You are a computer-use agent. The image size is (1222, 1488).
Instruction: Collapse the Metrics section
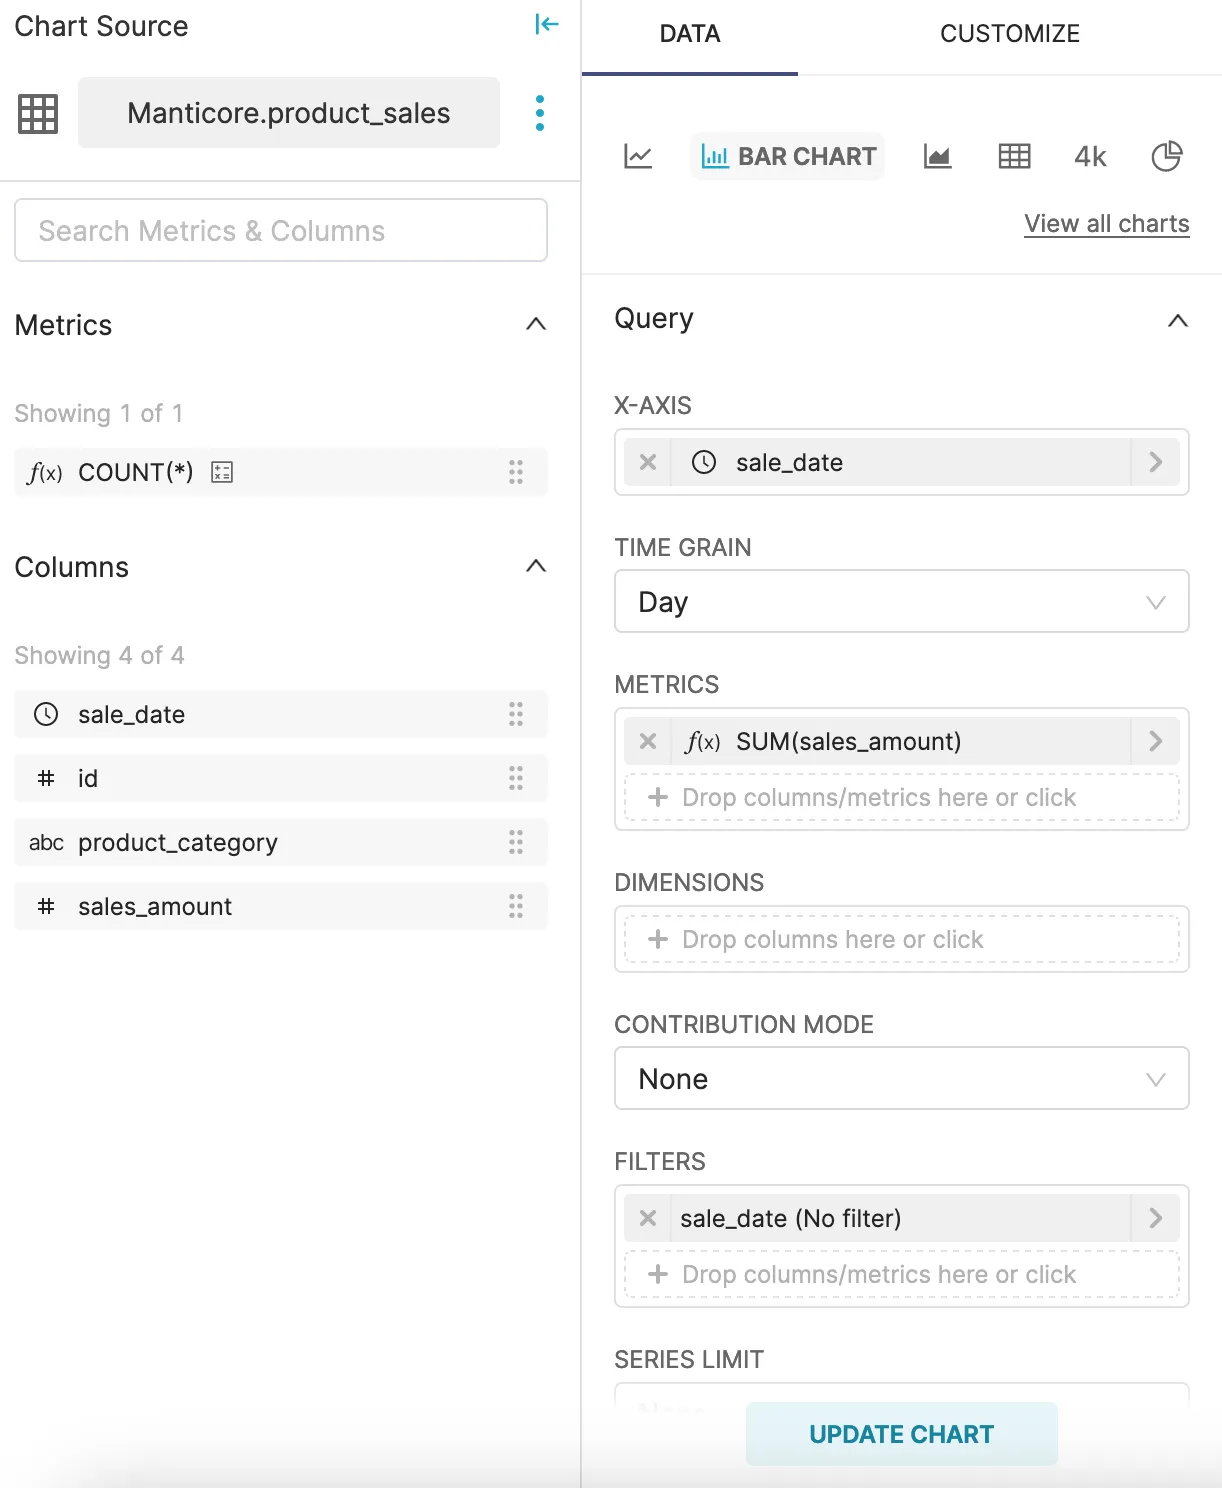click(536, 324)
